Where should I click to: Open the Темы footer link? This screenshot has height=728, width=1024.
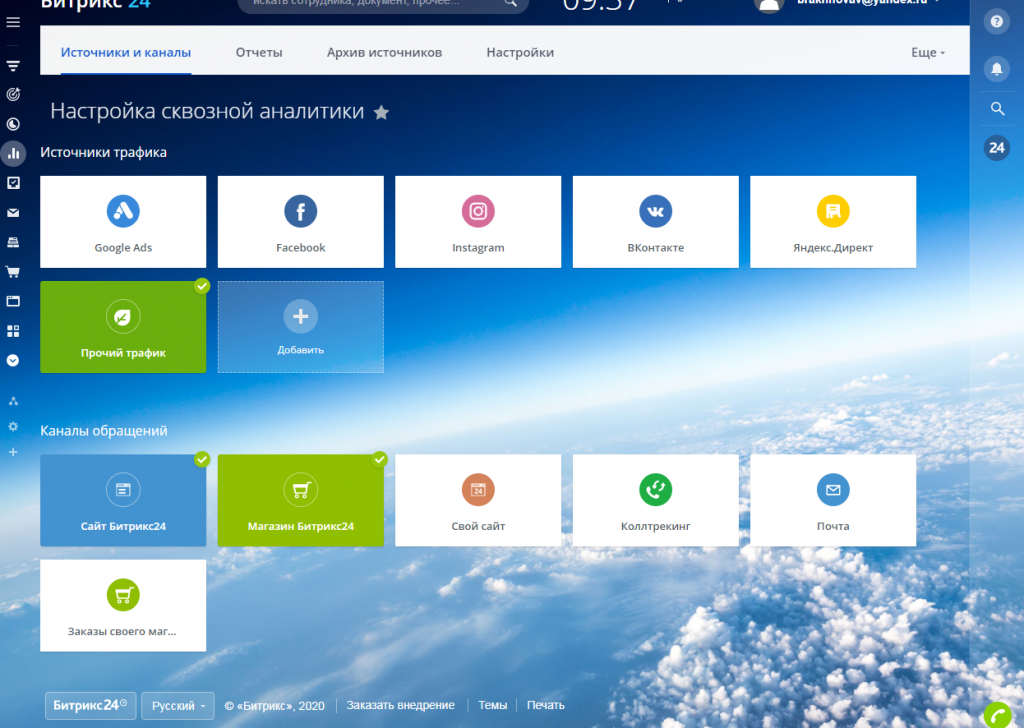(492, 705)
